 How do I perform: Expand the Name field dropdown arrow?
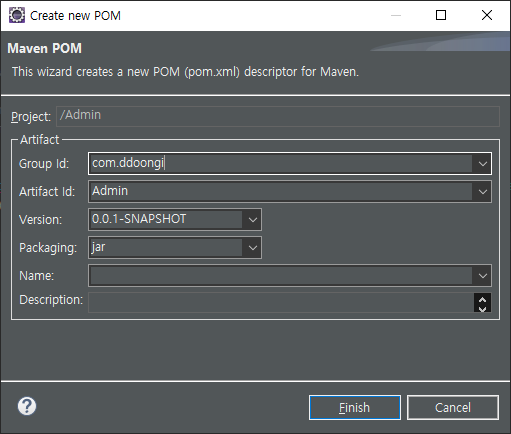click(482, 276)
